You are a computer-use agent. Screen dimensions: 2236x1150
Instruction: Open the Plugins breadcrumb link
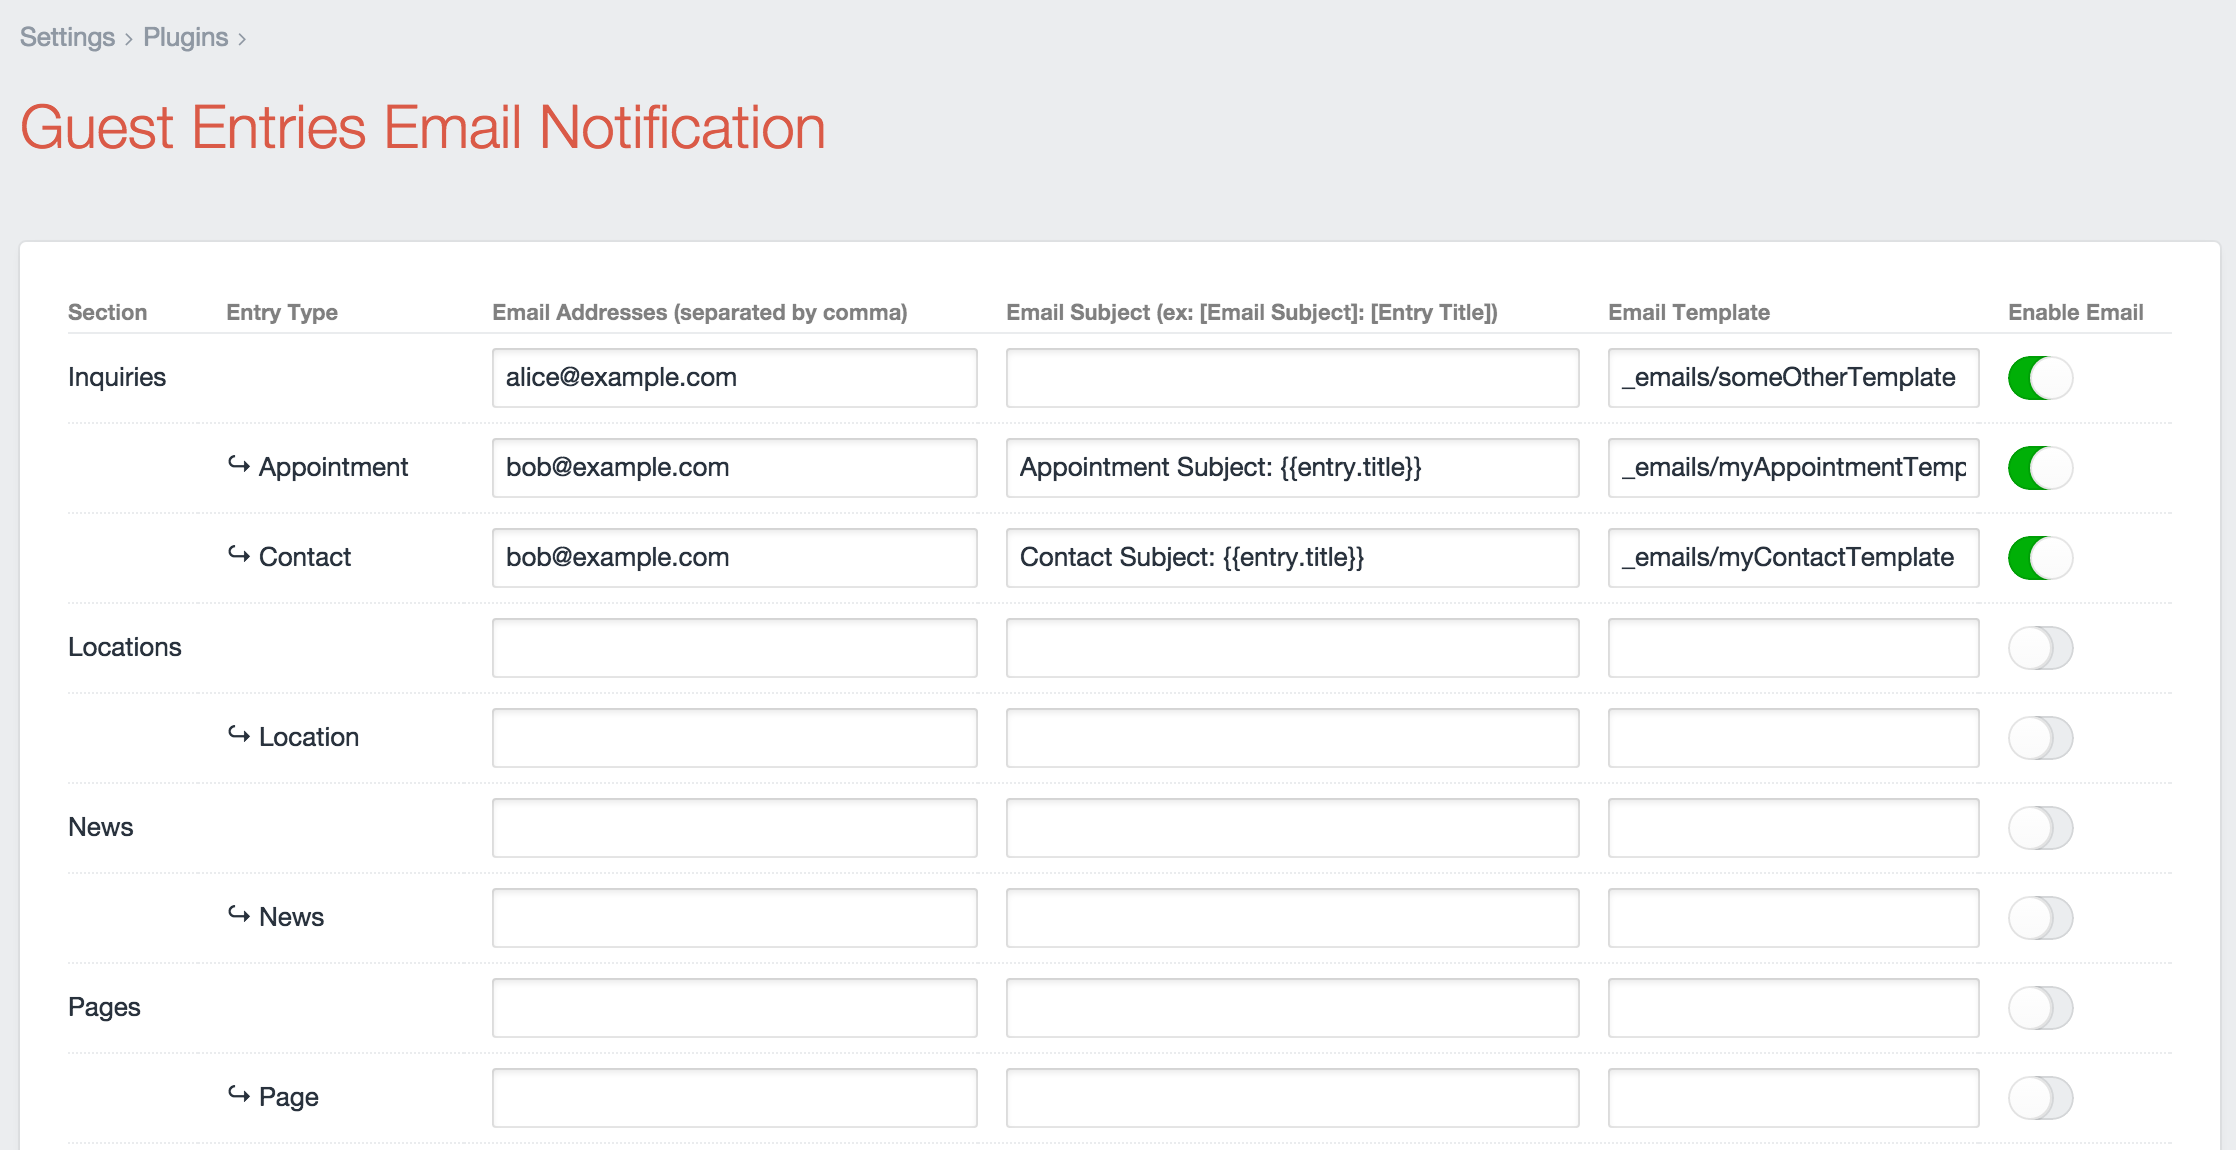pos(185,37)
